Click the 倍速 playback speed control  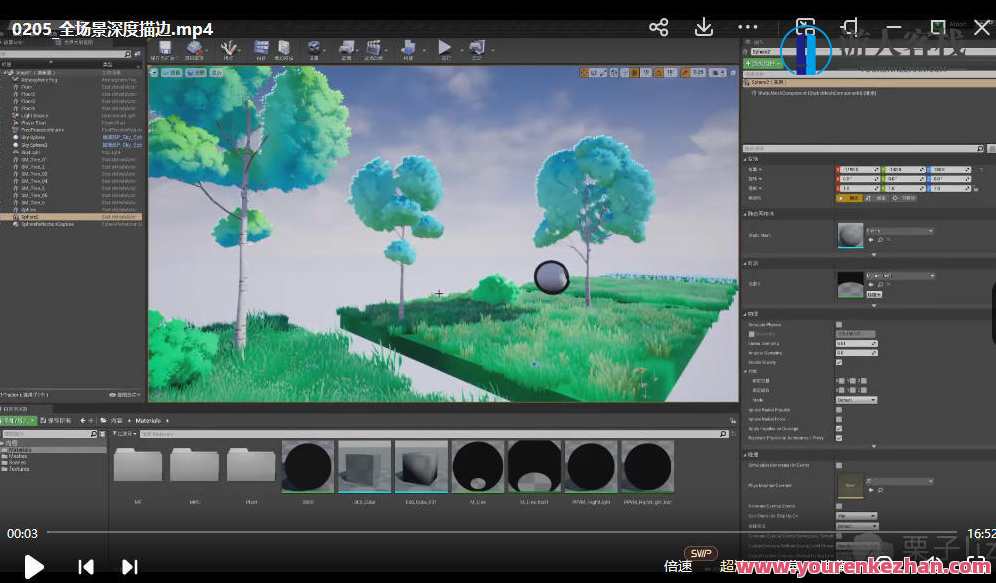678,566
